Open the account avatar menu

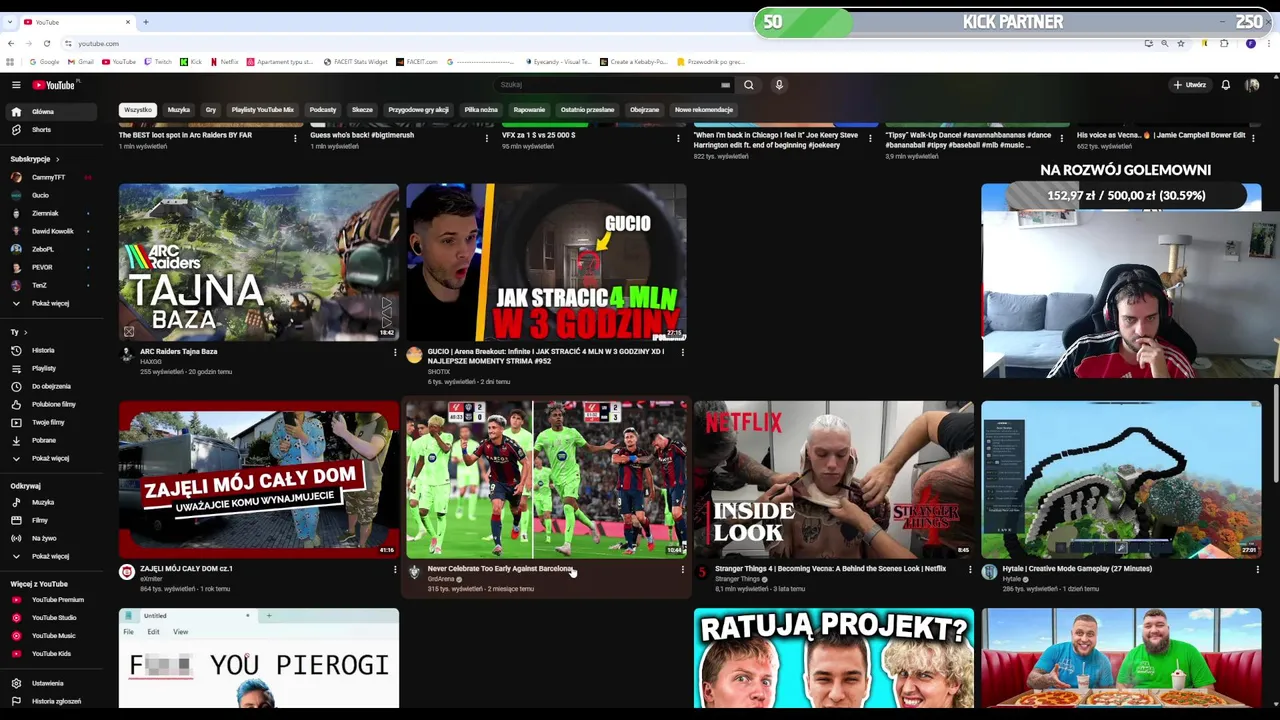point(1252,85)
